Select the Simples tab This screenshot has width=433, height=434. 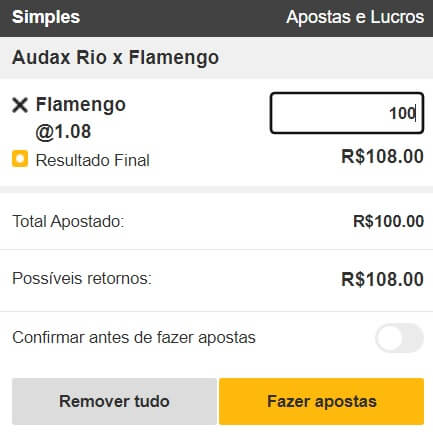tap(46, 17)
